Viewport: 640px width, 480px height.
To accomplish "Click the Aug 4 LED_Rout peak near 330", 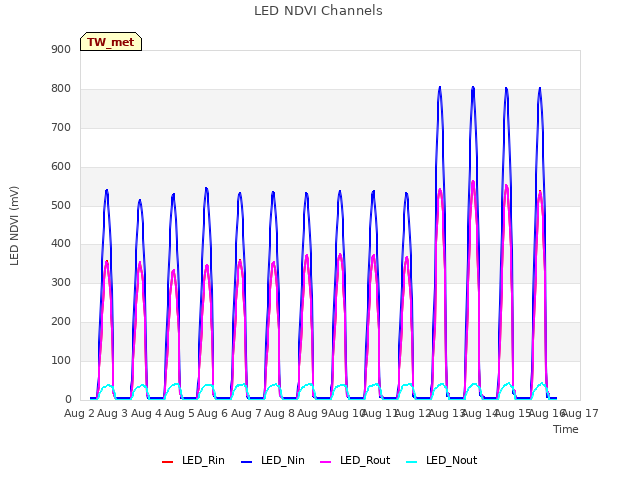I will (173, 271).
